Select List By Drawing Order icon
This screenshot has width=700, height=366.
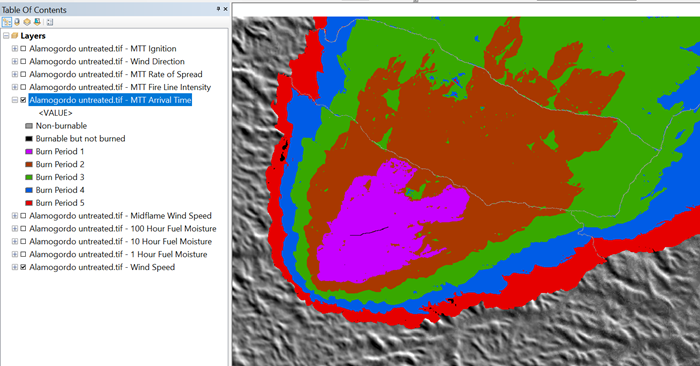tap(7, 22)
